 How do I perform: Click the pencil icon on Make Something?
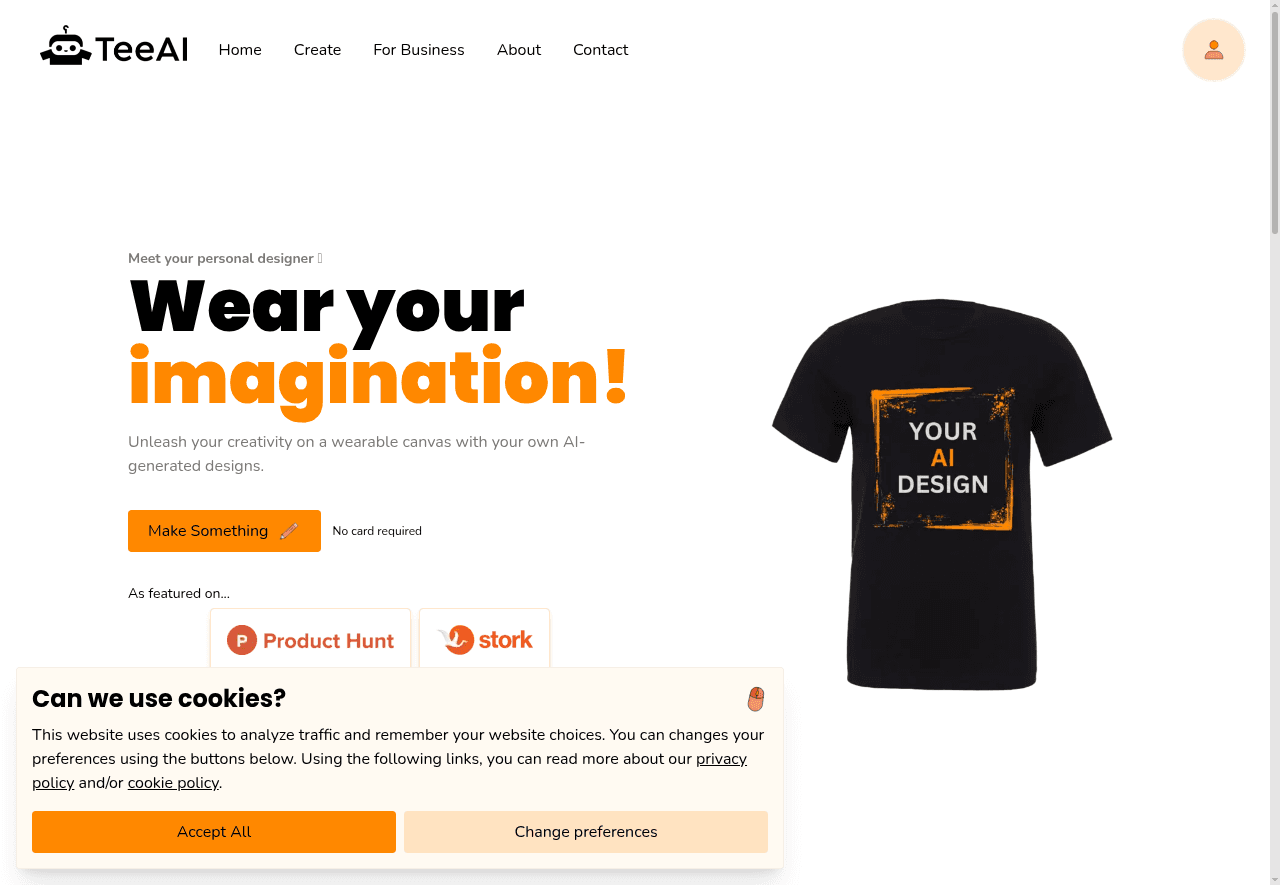(x=289, y=531)
